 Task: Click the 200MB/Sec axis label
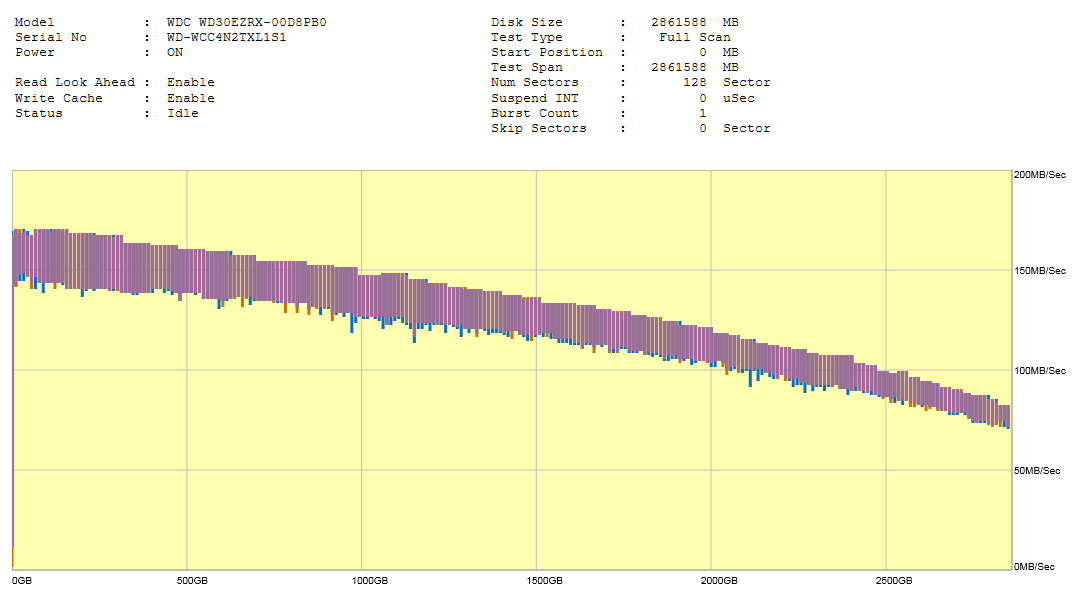coord(1040,174)
